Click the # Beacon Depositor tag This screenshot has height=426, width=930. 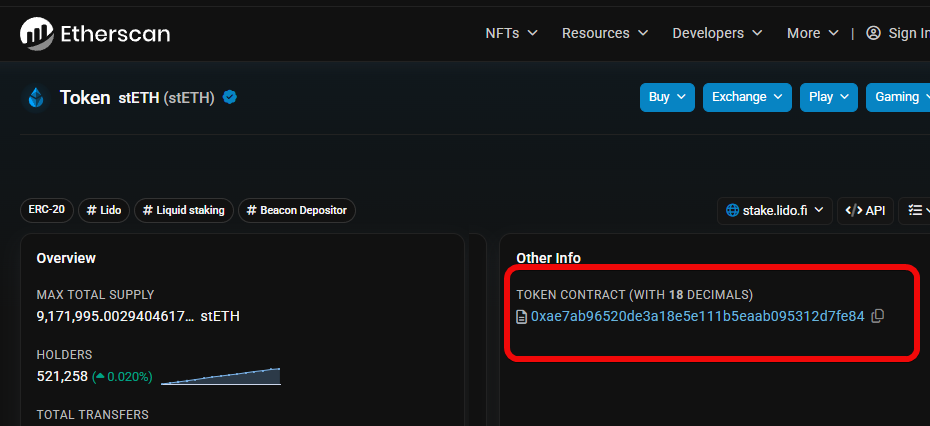coord(297,211)
